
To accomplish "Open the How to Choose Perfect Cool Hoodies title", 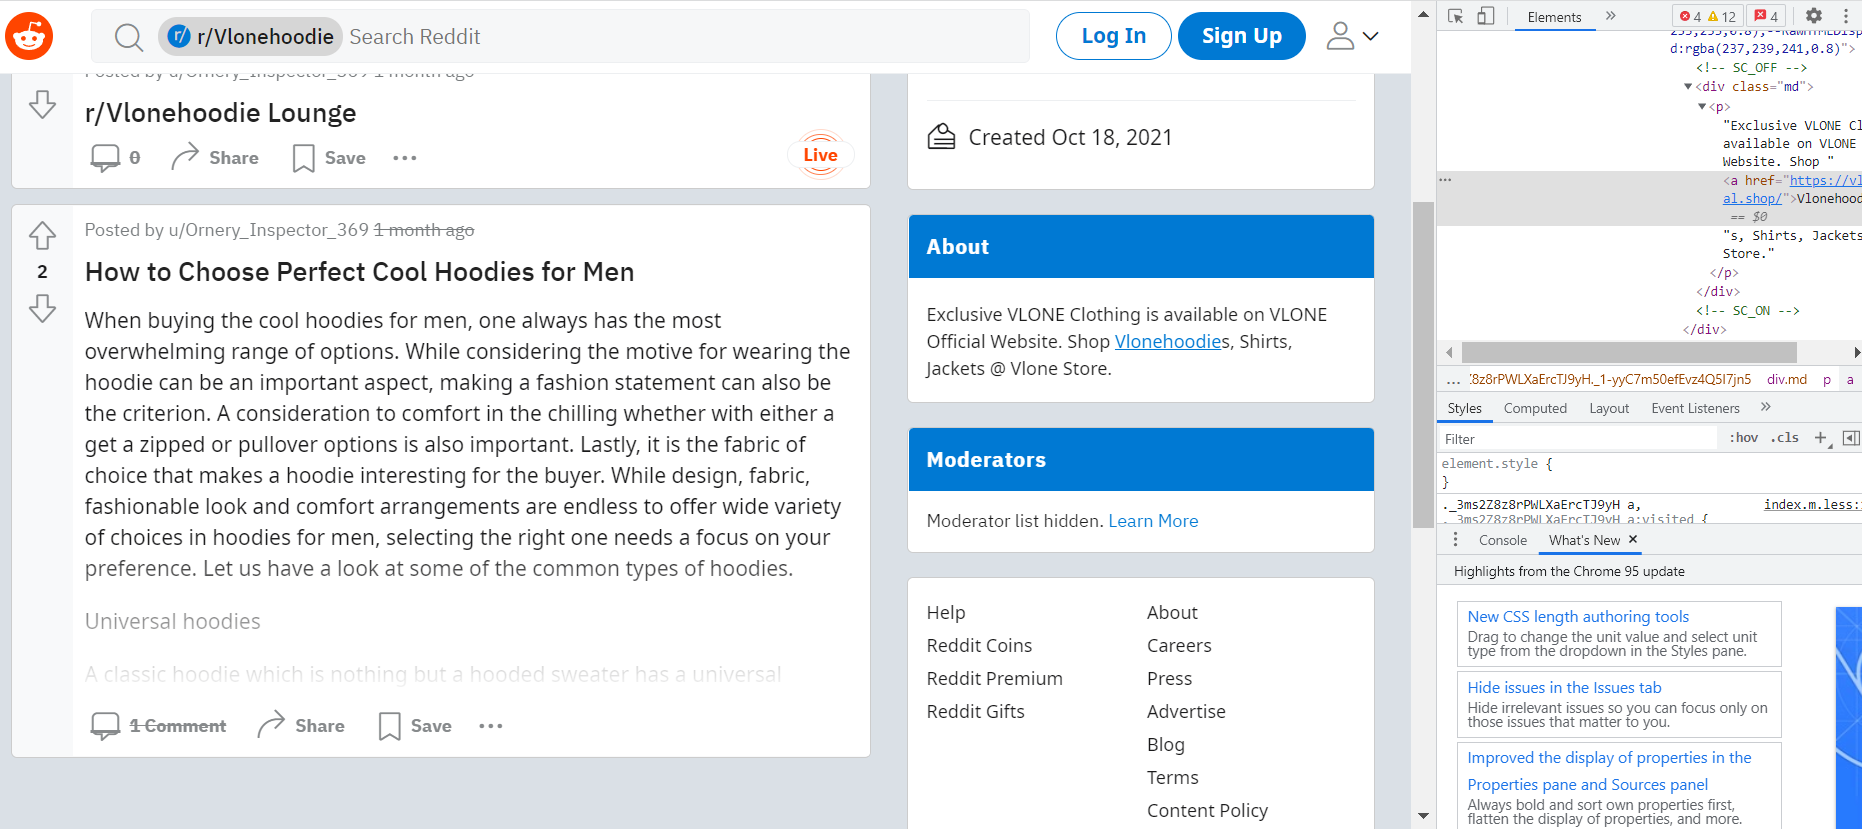I will click(x=359, y=272).
